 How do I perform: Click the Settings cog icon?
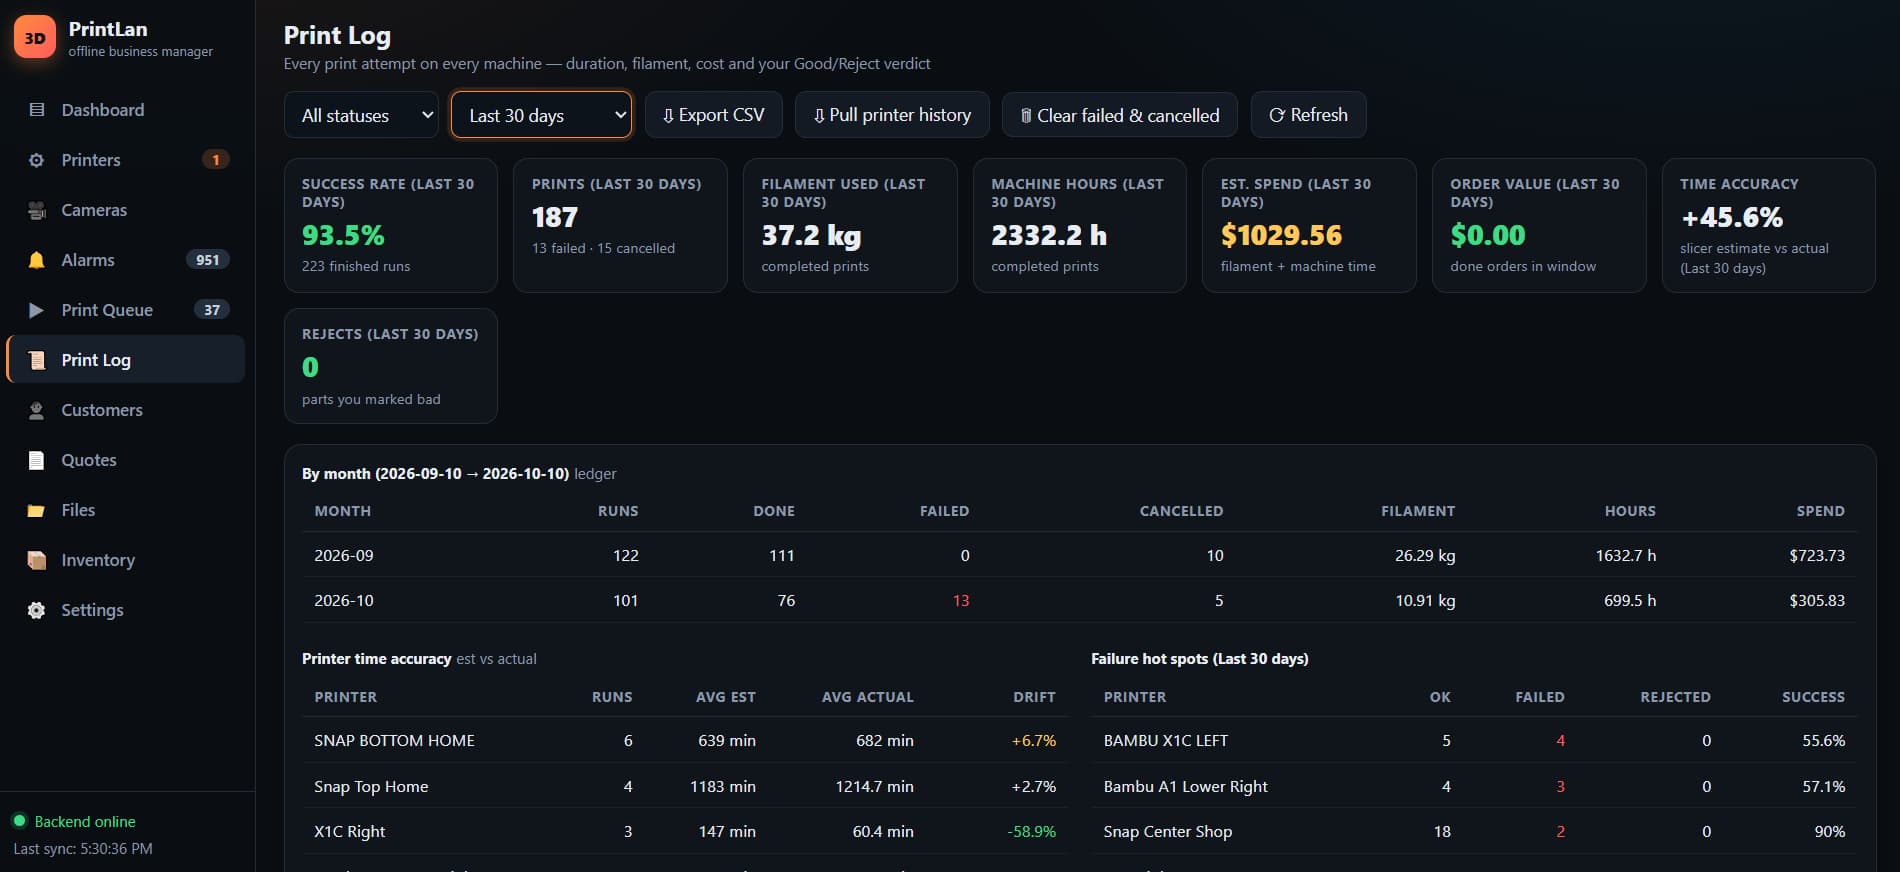pyautogui.click(x=37, y=610)
